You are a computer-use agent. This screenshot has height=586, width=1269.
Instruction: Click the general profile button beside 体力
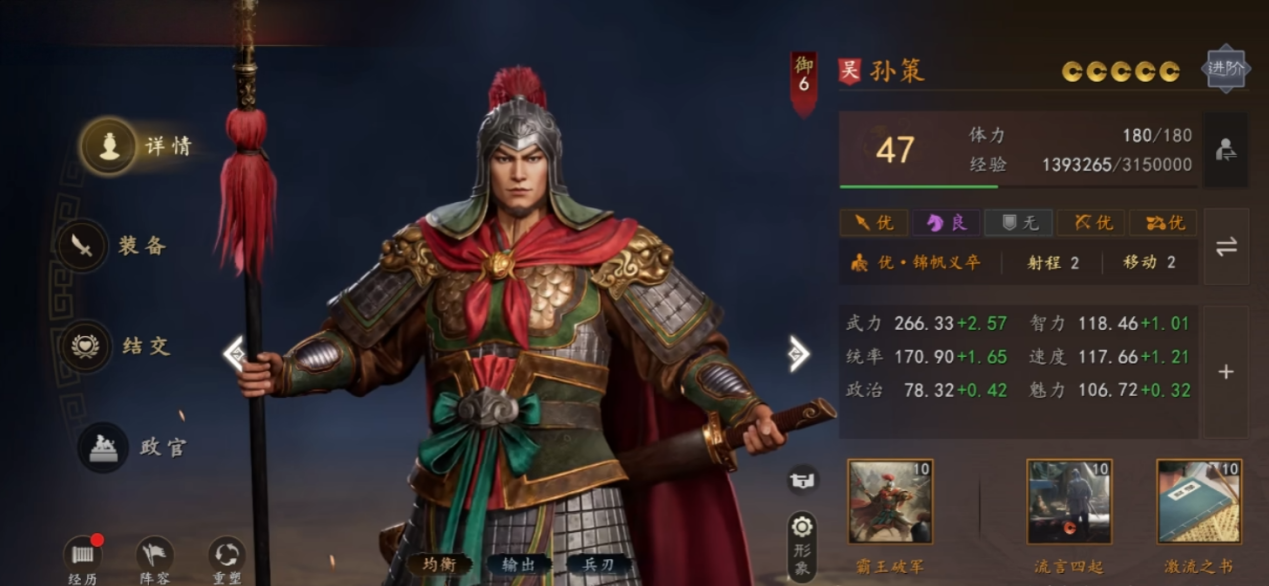coord(1226,150)
